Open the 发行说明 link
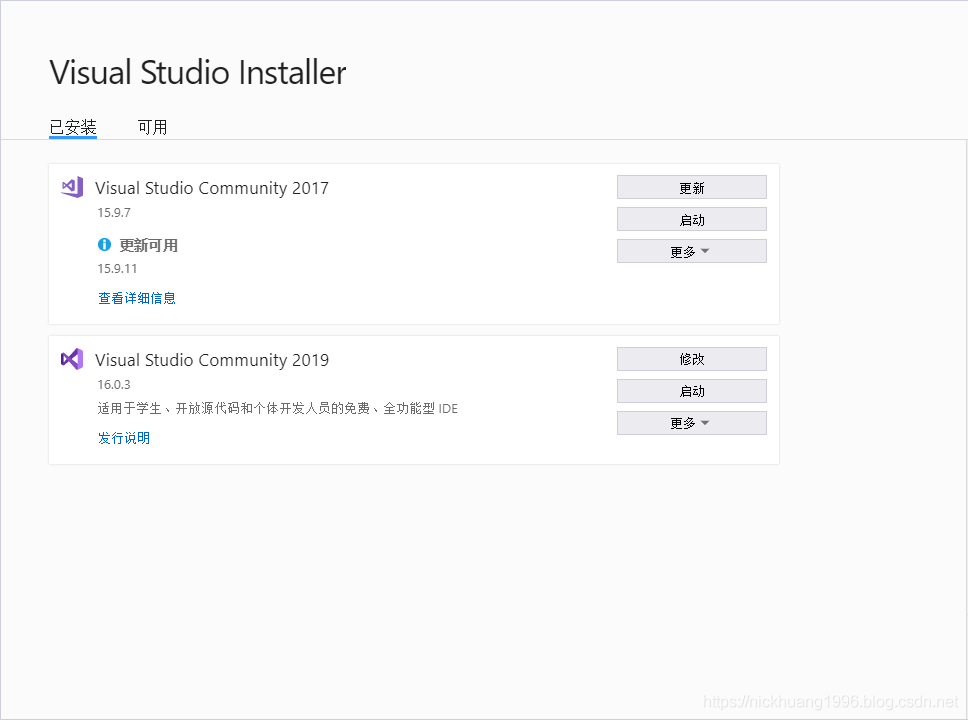 click(124, 438)
